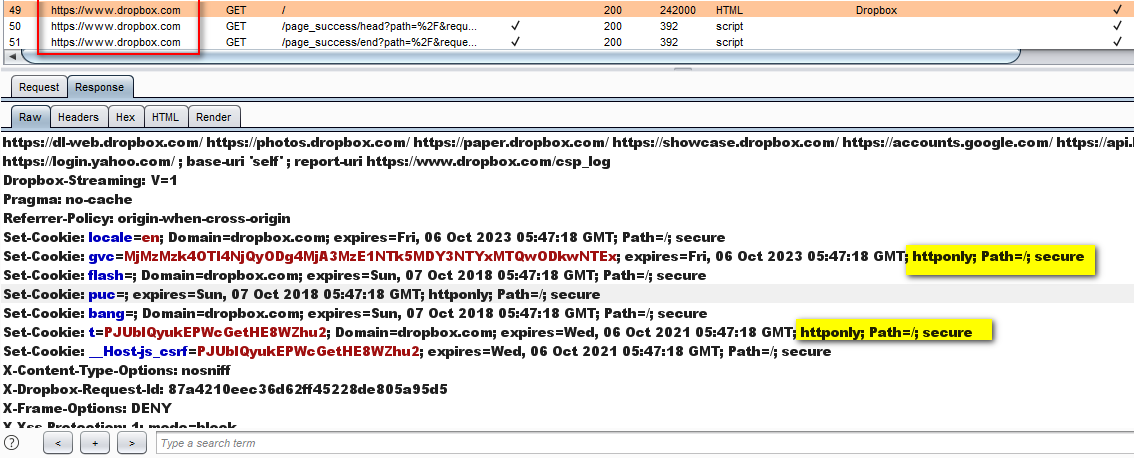1134x458 pixels.
Task: Open the HTML view tab
Action: point(164,117)
